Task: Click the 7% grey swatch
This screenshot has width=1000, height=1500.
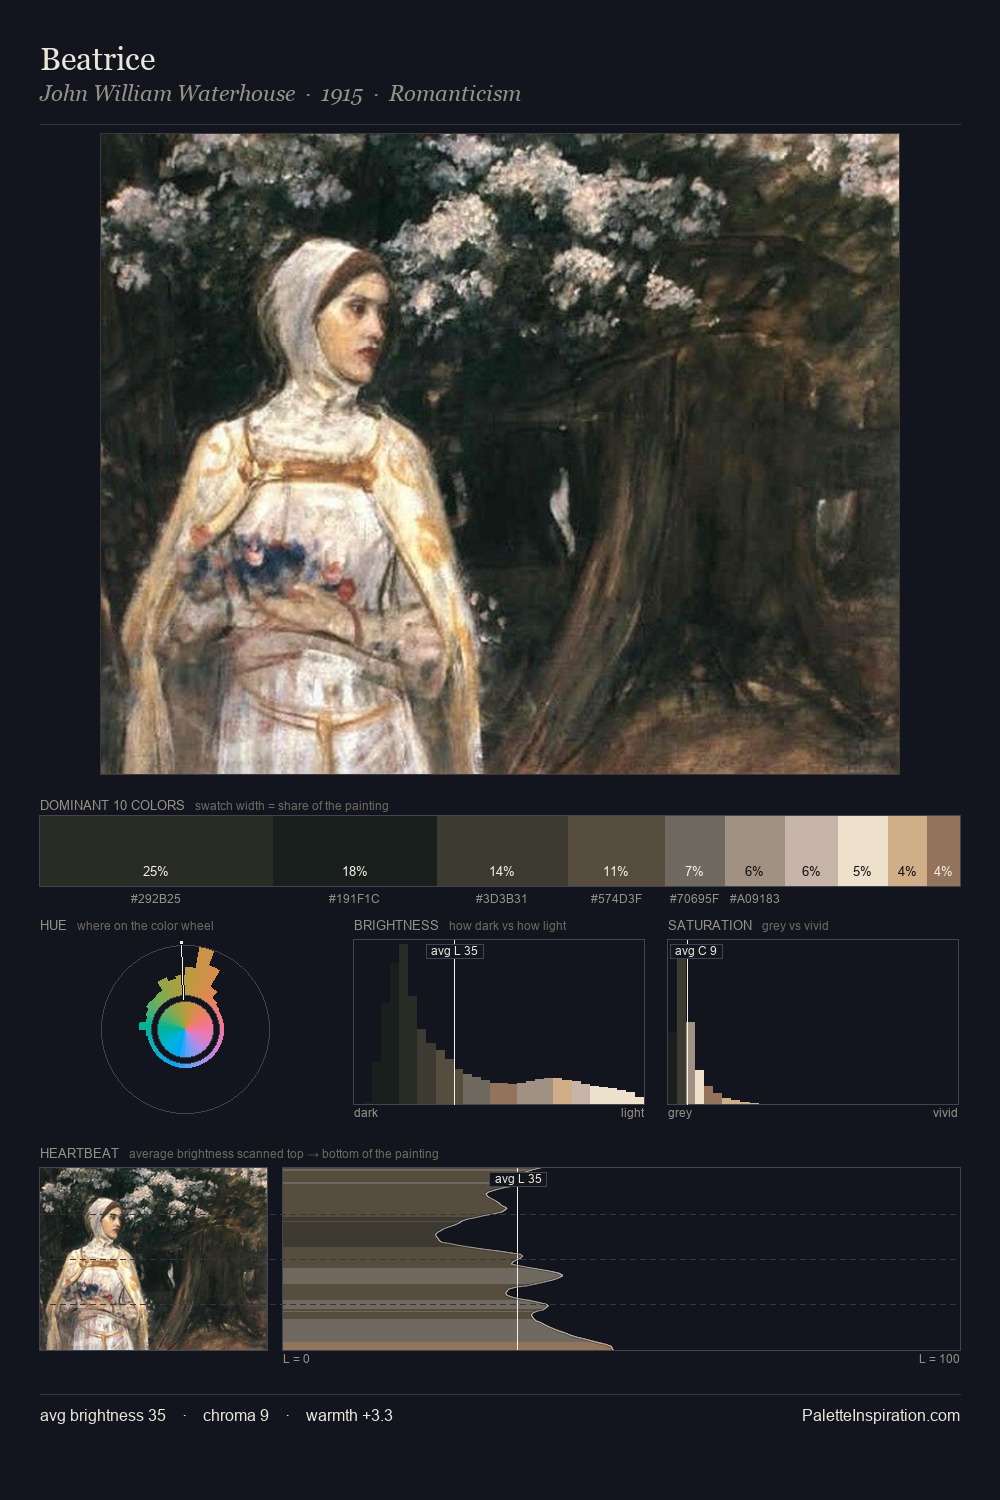Action: pyautogui.click(x=695, y=851)
